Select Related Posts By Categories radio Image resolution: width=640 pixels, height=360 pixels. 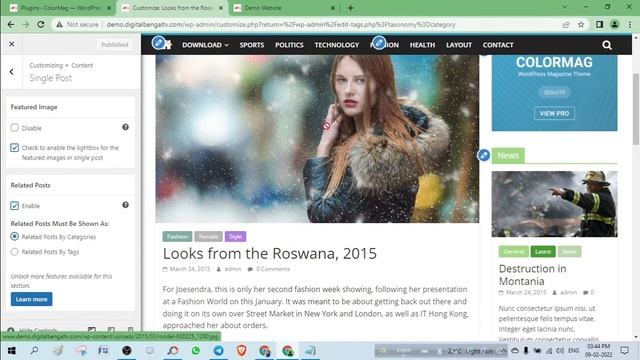(x=15, y=237)
